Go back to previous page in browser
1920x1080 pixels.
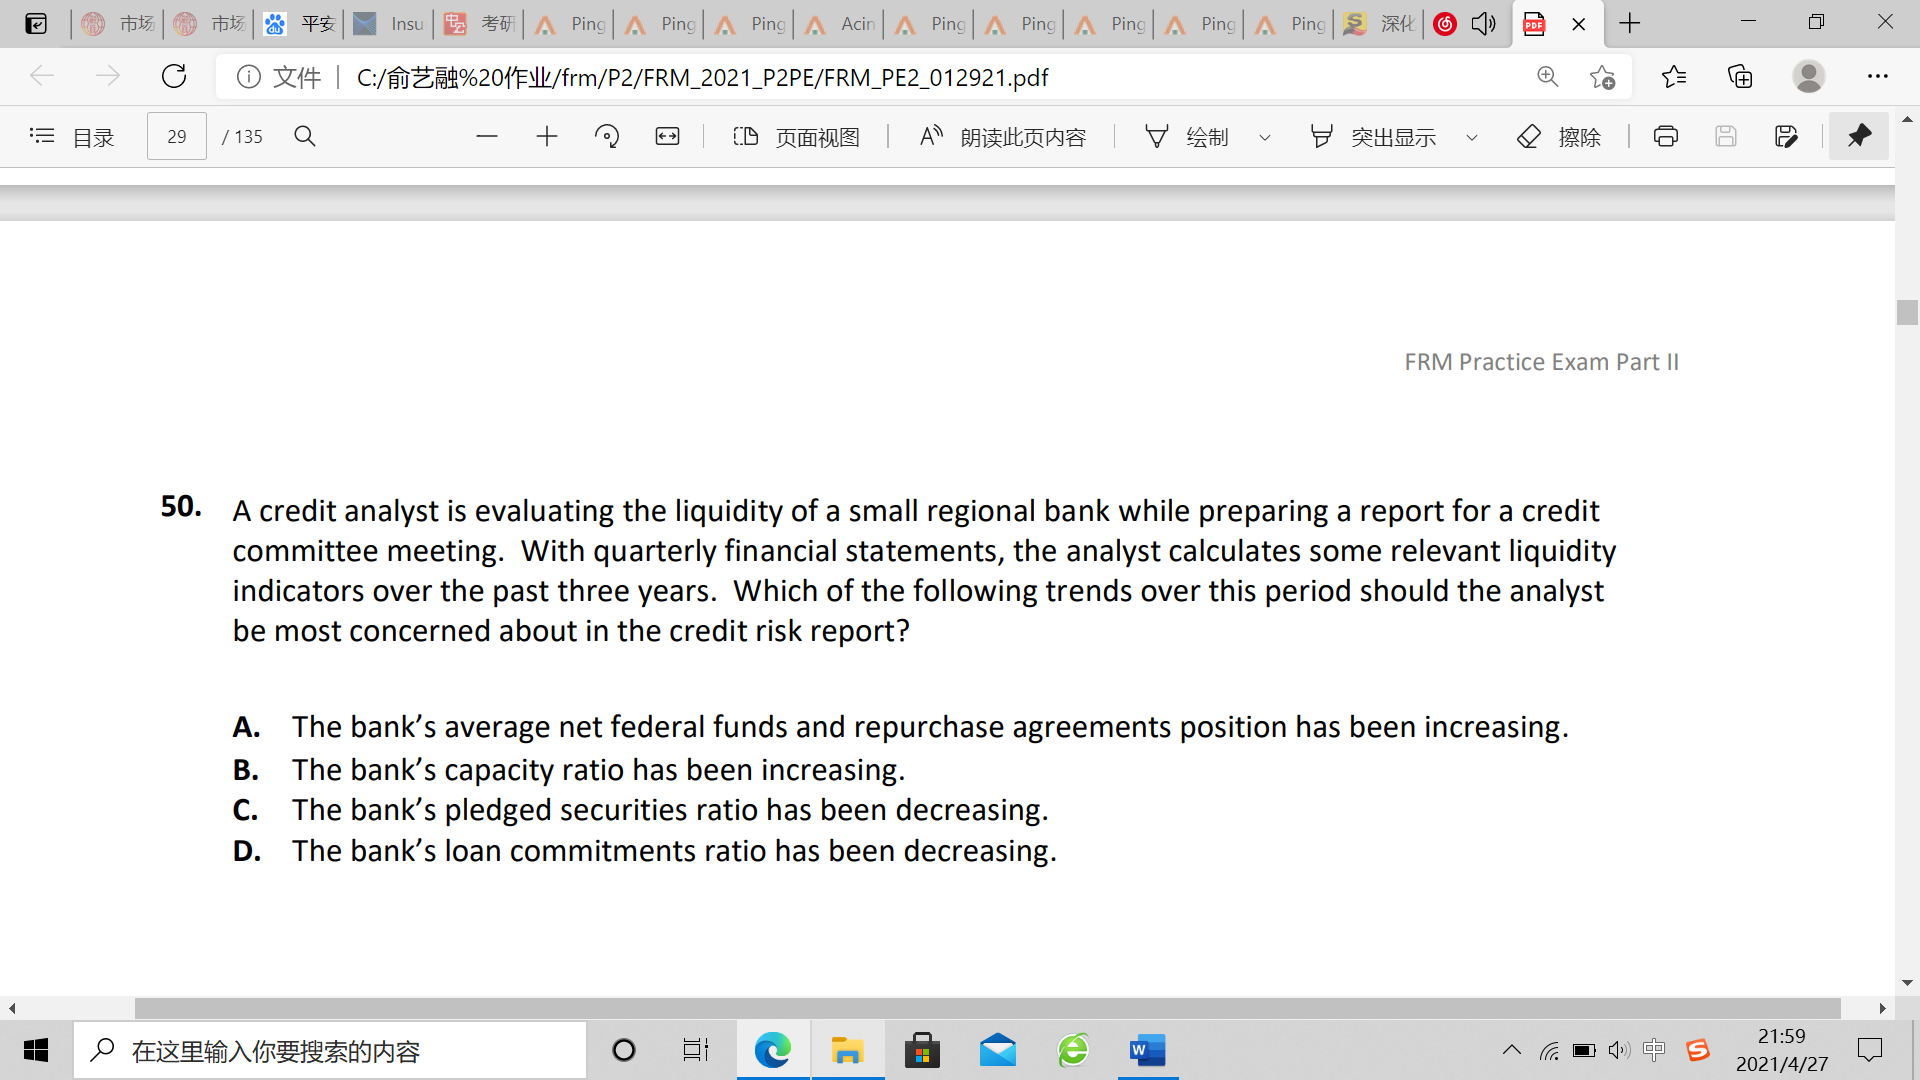[42, 77]
